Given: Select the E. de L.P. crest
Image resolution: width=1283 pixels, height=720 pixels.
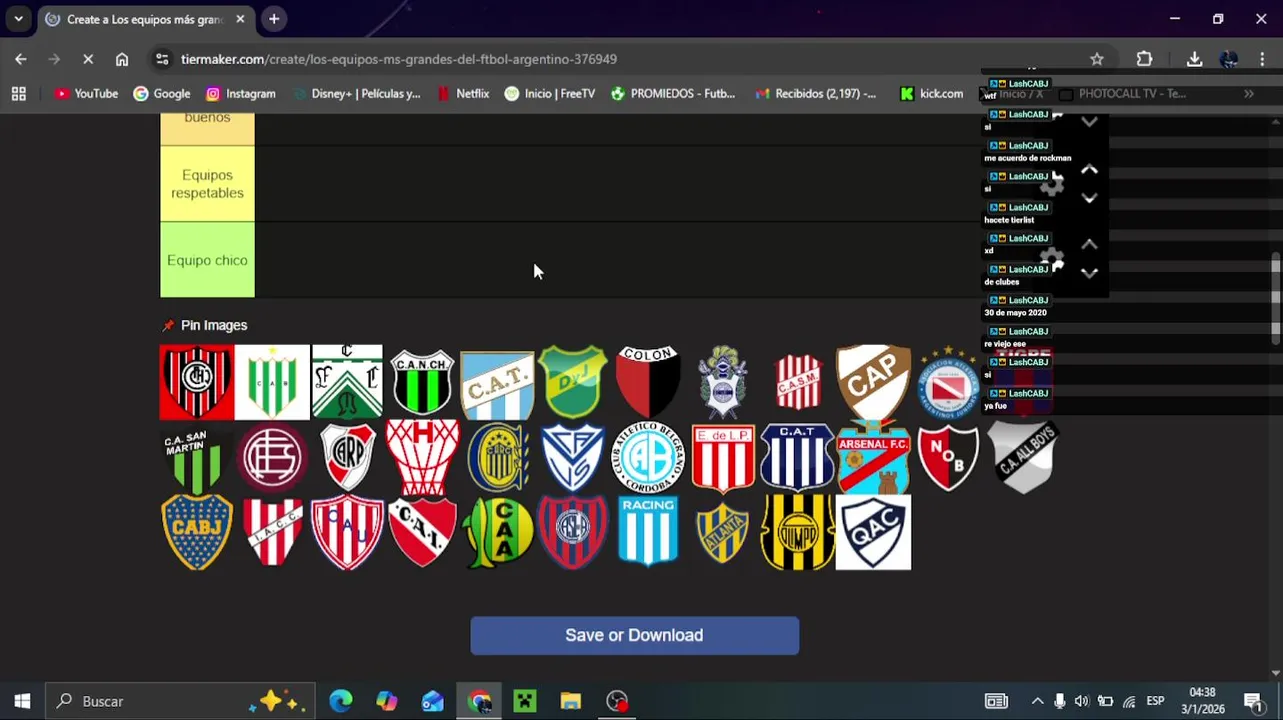Looking at the screenshot, I should [723, 457].
